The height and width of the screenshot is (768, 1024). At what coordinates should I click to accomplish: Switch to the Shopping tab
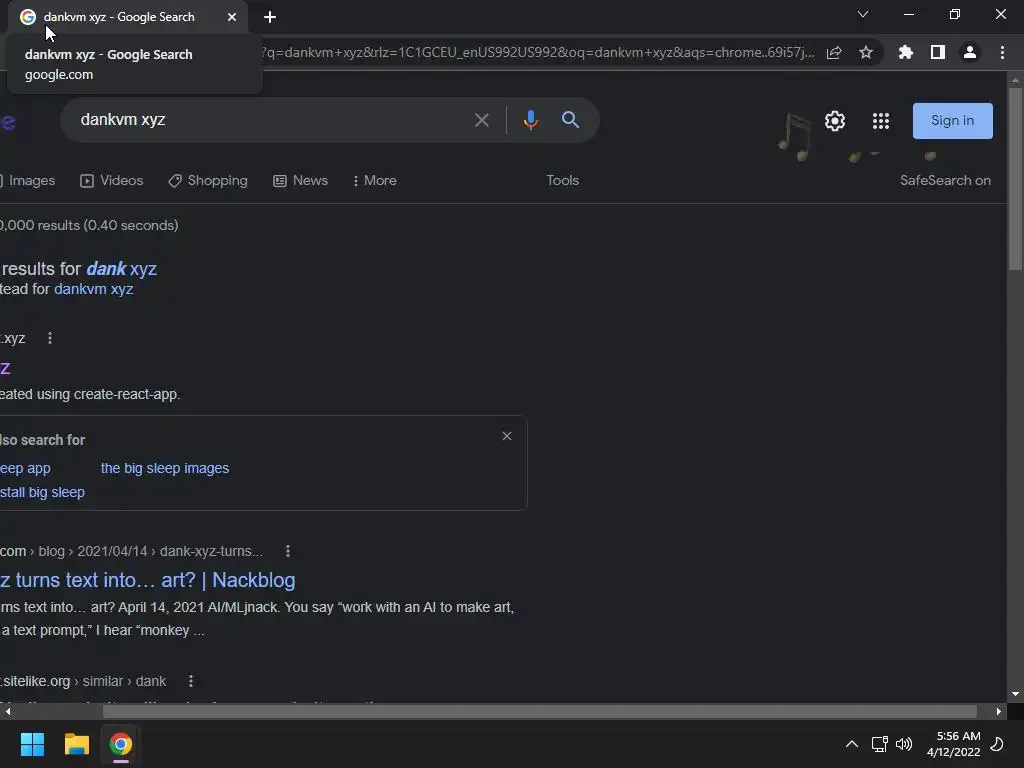coord(208,181)
